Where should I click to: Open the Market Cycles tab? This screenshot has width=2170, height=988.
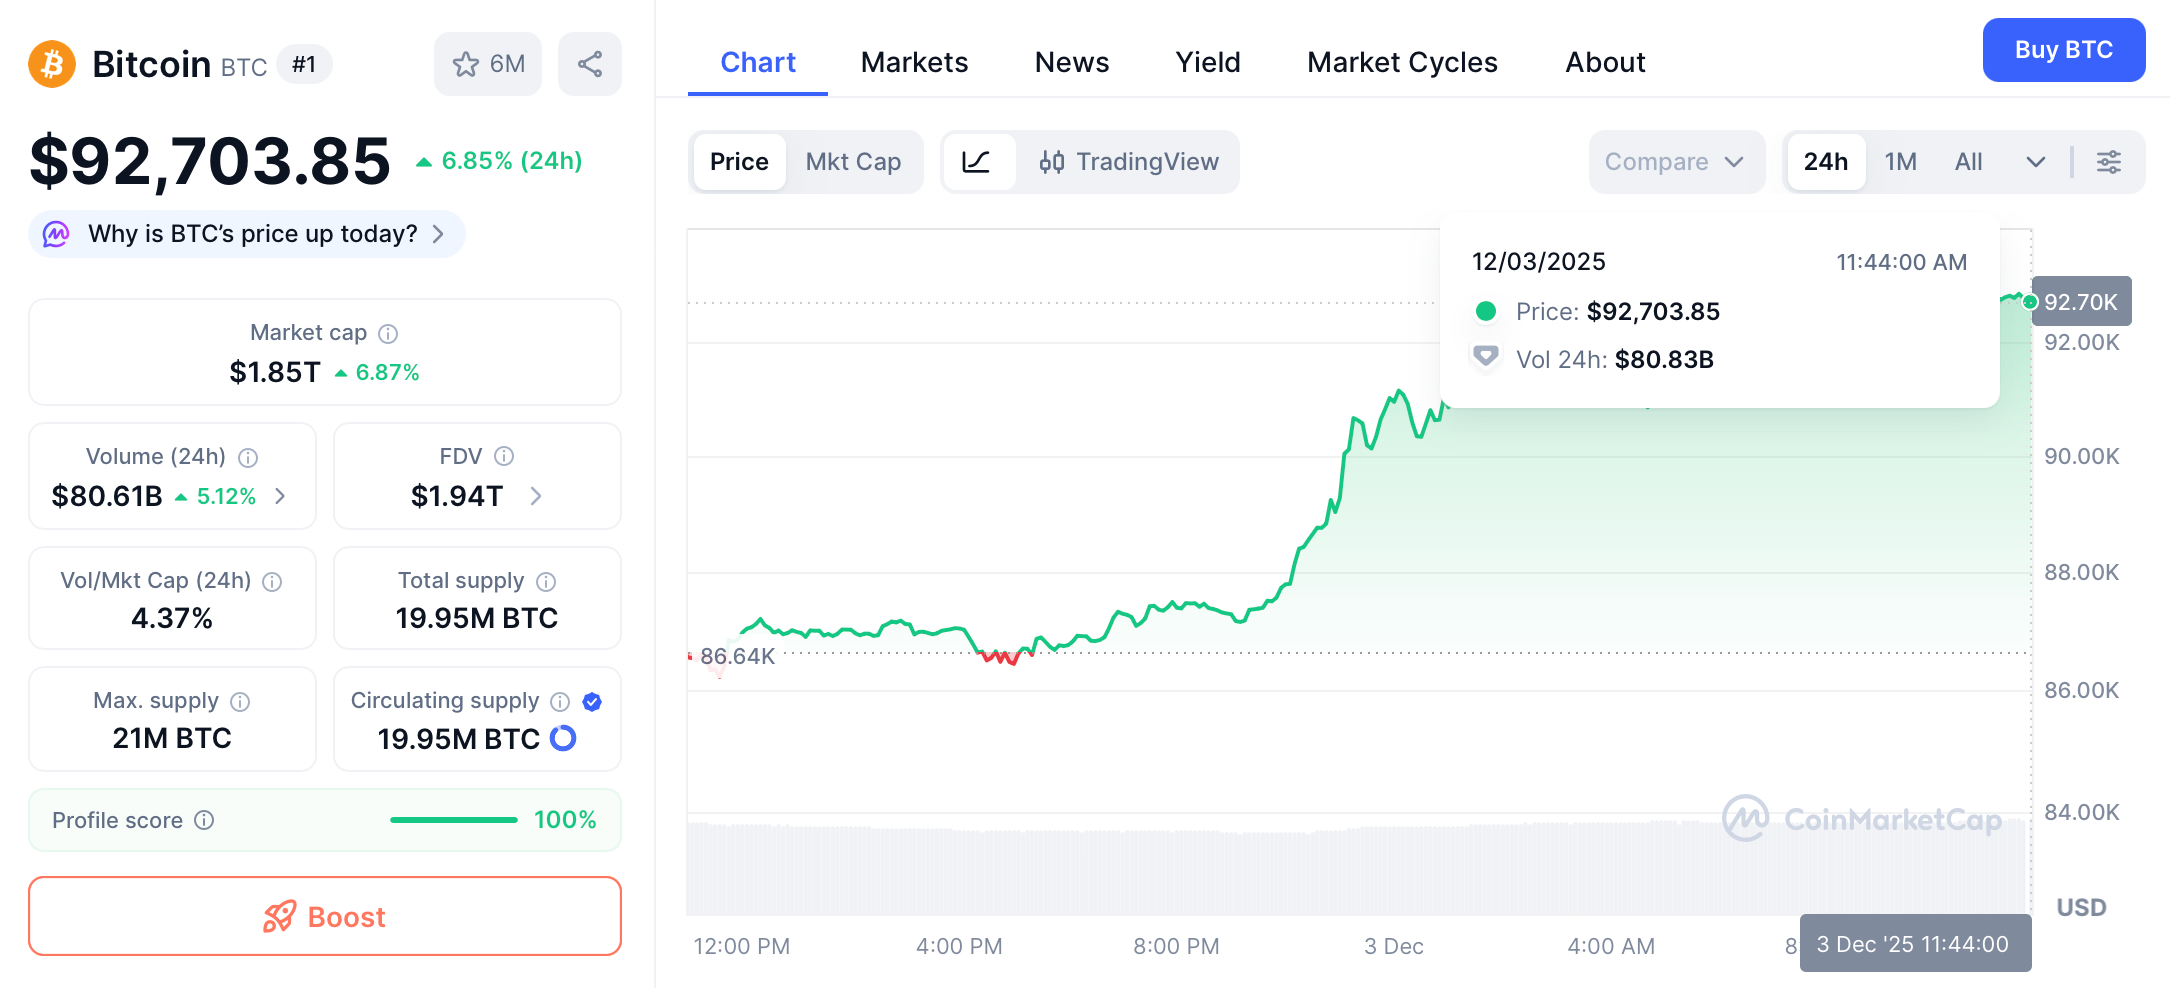(1401, 62)
